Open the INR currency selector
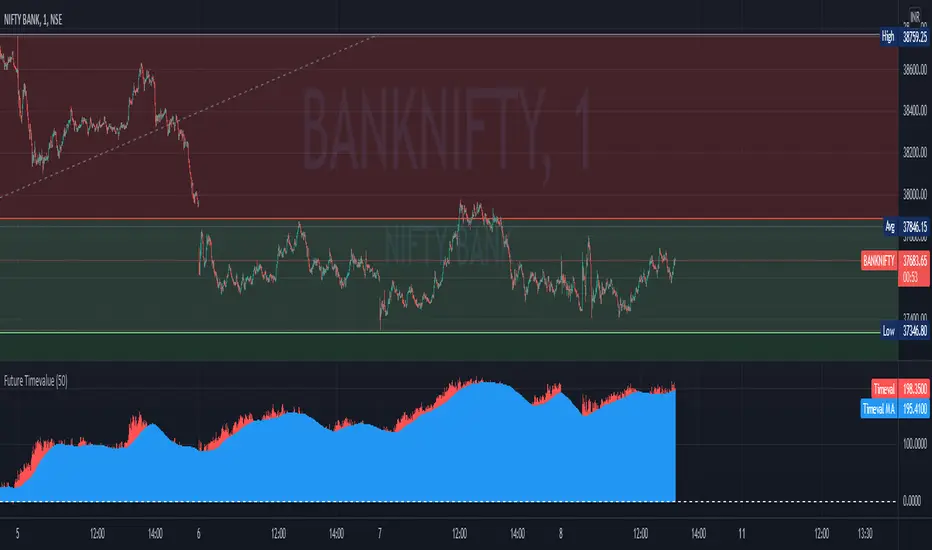This screenshot has width=932, height=550. click(915, 16)
